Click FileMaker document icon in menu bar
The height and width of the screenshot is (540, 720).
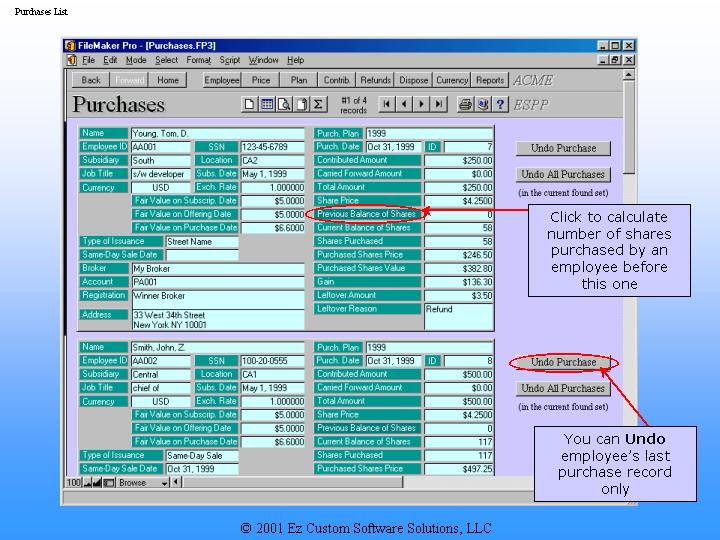72,60
